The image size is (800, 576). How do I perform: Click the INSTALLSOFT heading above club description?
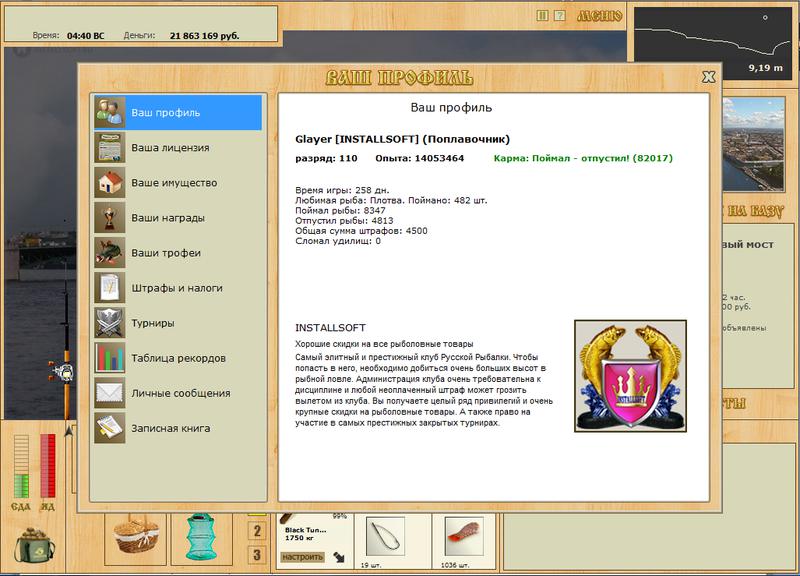pyautogui.click(x=330, y=328)
